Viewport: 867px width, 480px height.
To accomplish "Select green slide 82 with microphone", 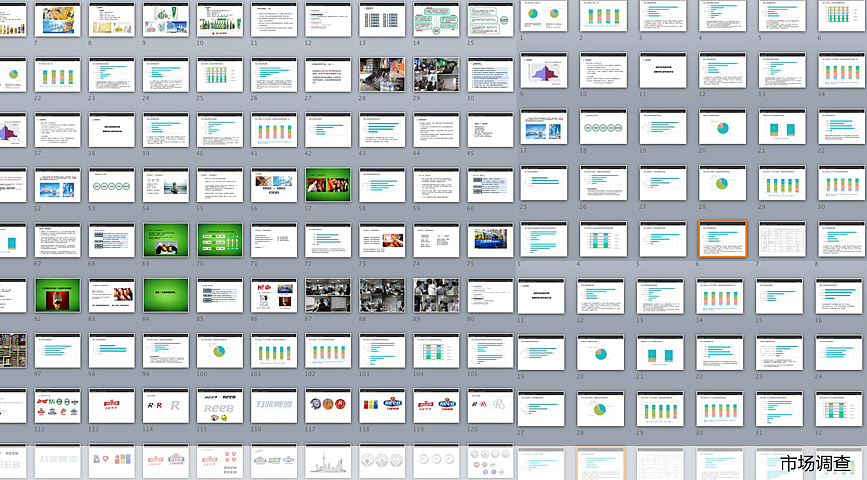I will 57,296.
